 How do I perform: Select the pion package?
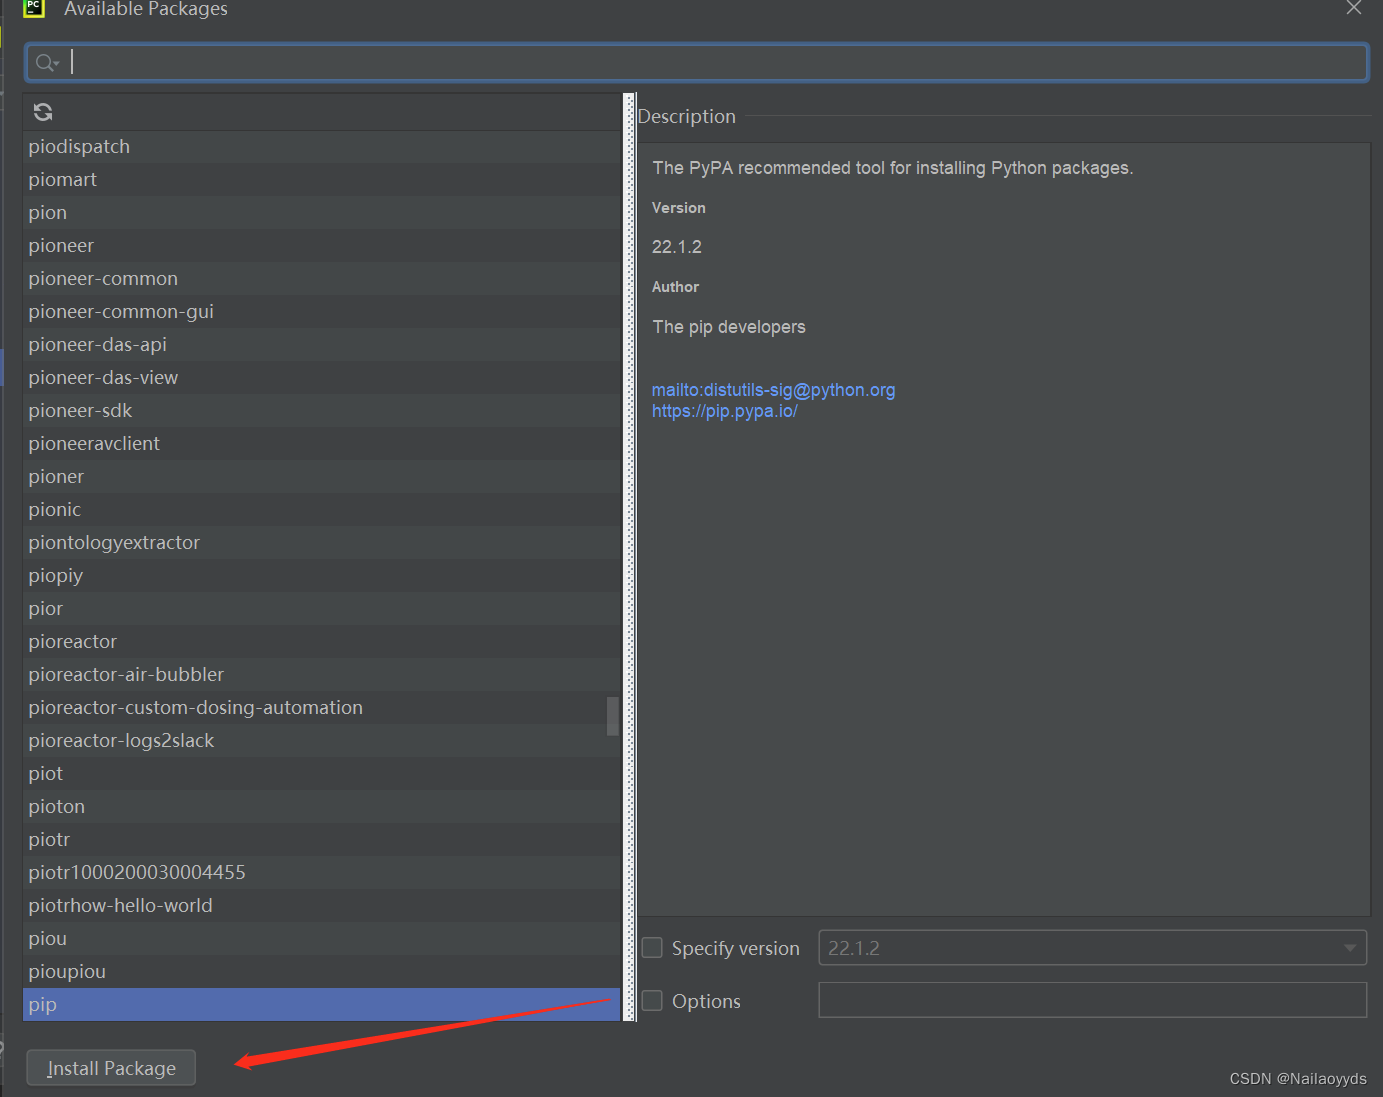coord(321,213)
